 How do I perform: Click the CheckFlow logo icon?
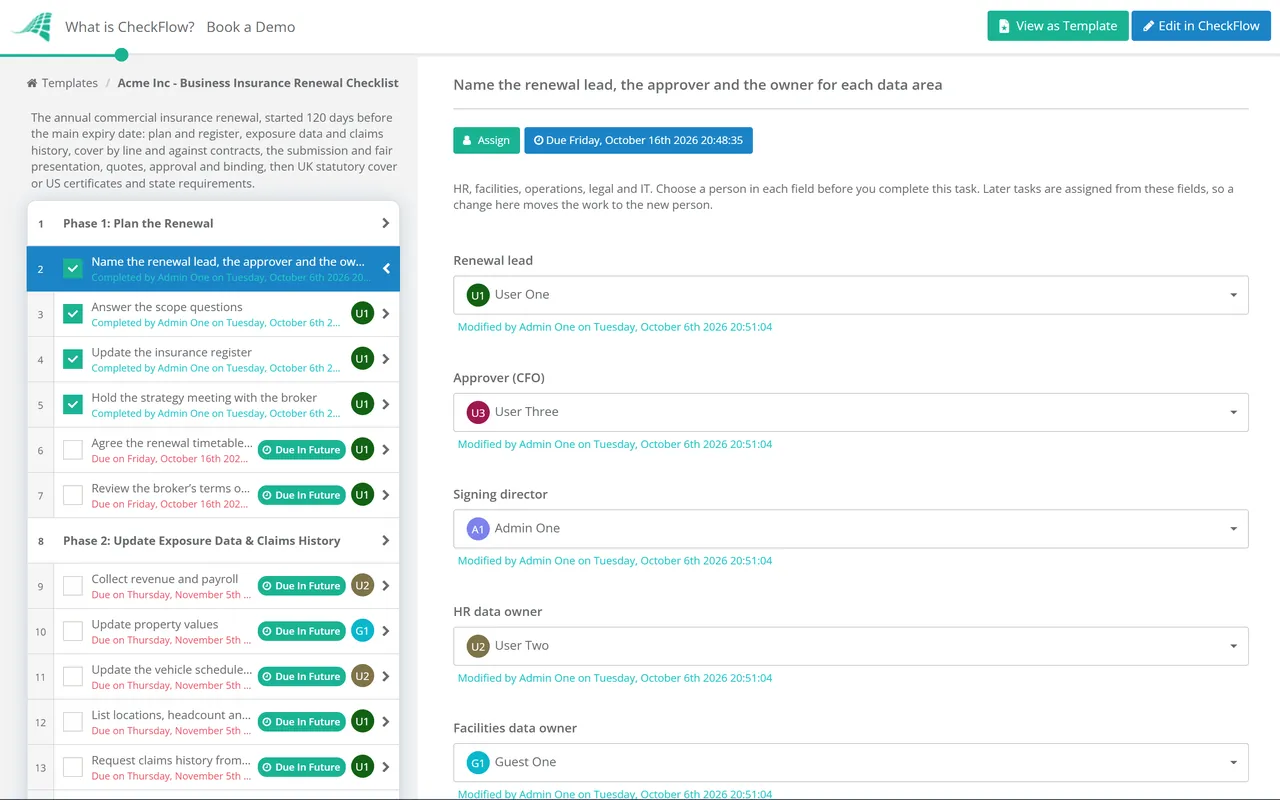coord(31,27)
